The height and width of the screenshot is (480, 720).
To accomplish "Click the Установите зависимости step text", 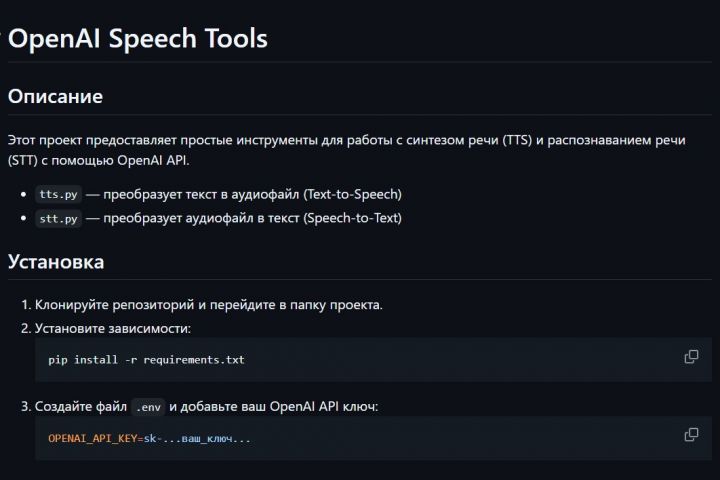I will click(x=112, y=328).
